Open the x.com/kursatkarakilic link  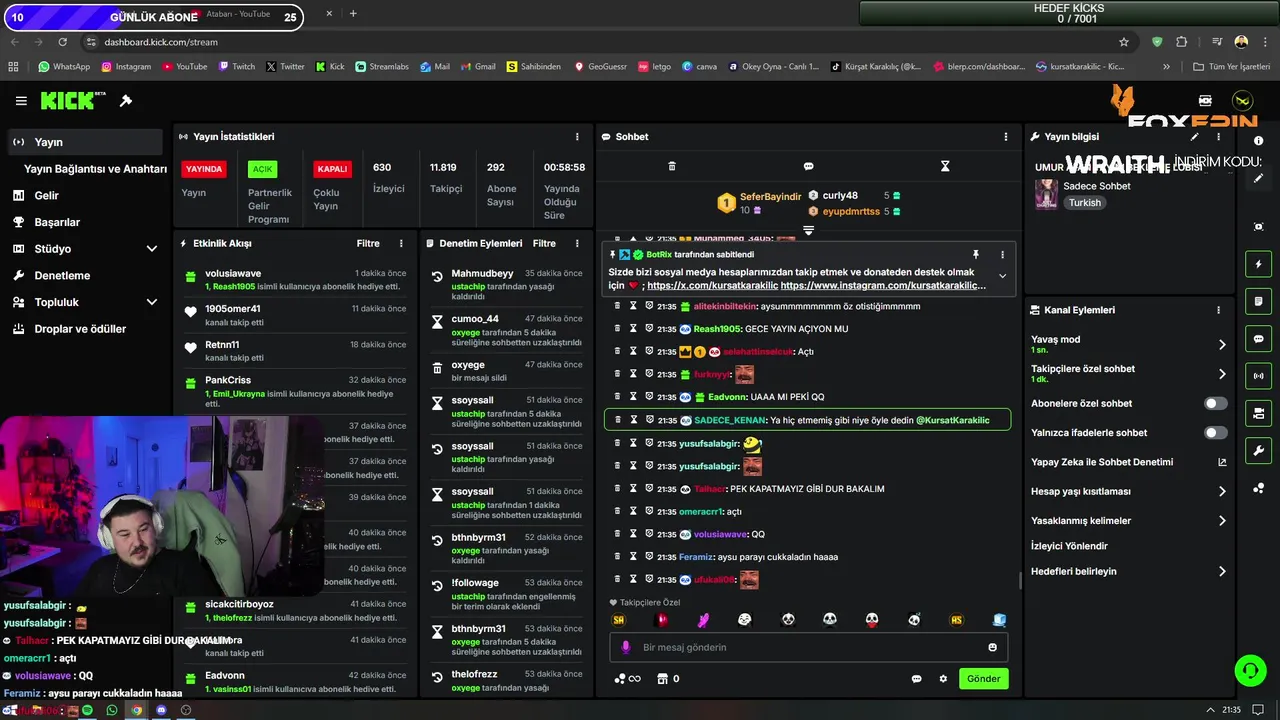[x=712, y=286]
